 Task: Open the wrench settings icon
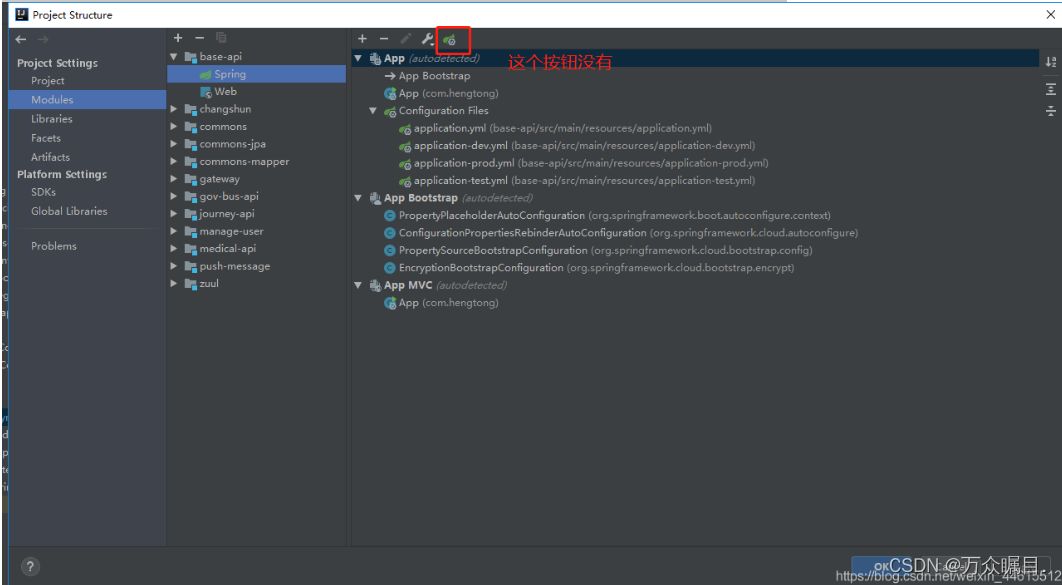click(427, 39)
